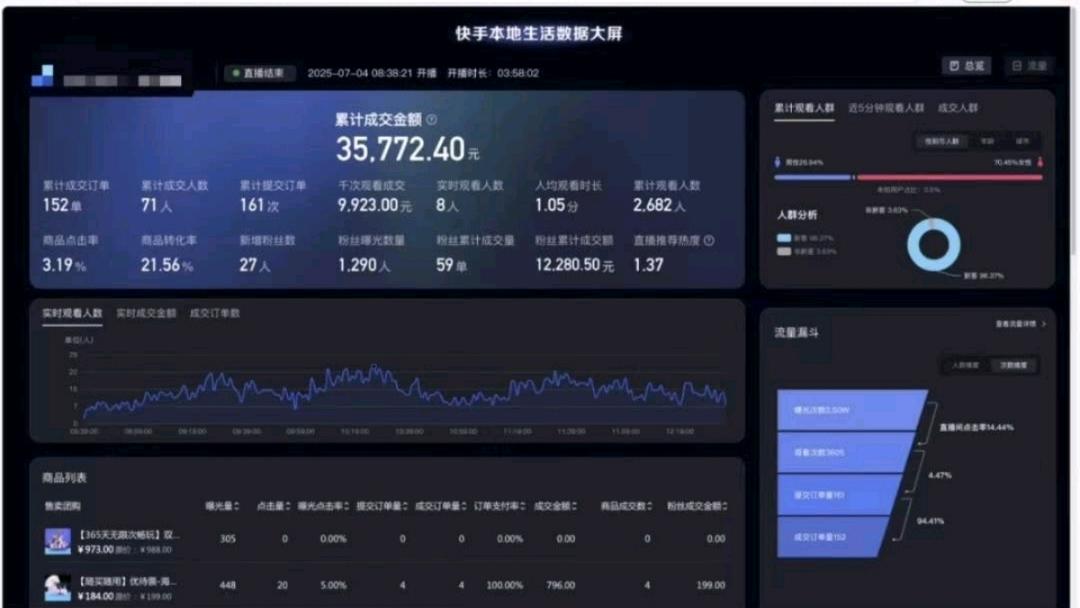This screenshot has width=1080, height=608.
Task: Click 粉丝曝光数量 value 1,290
Action: (x=357, y=265)
